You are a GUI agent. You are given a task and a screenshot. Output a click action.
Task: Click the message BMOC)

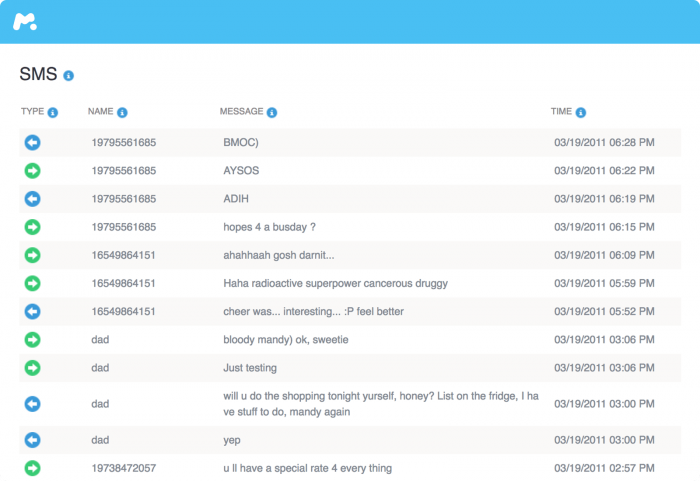pyautogui.click(x=241, y=142)
